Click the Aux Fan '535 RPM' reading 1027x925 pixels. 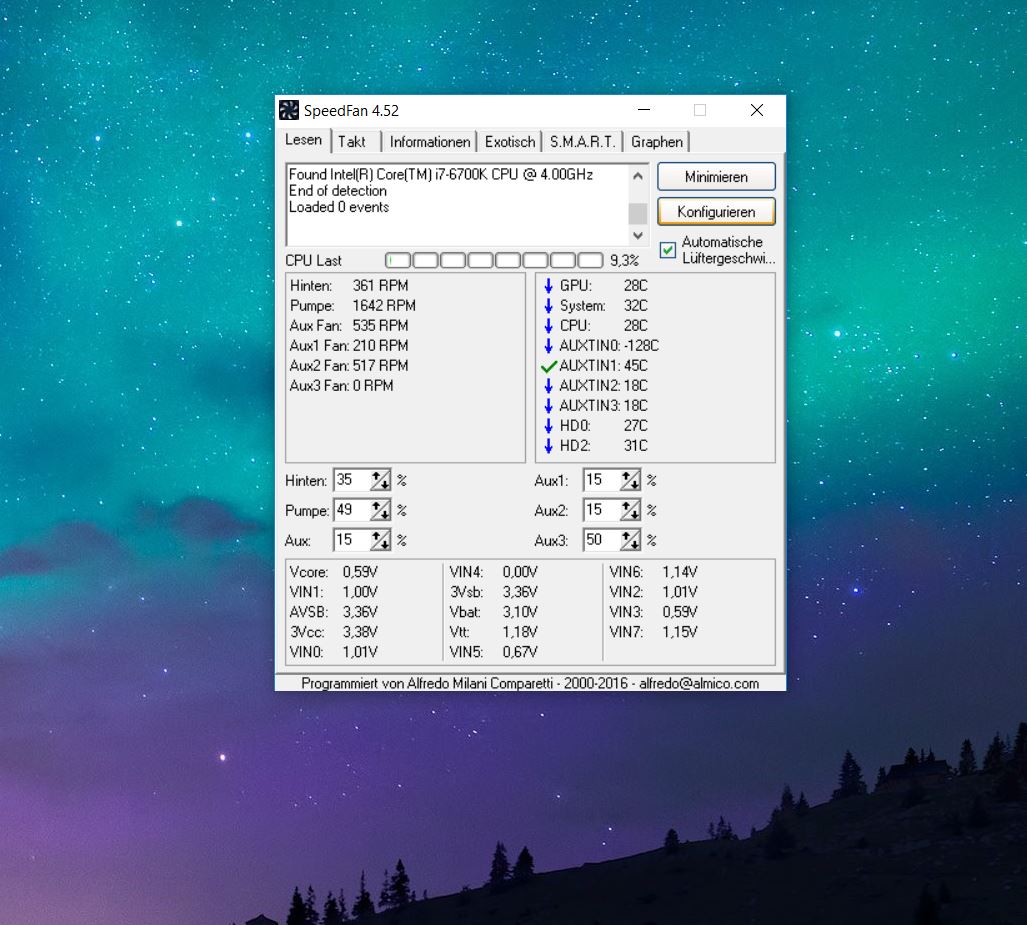(381, 326)
